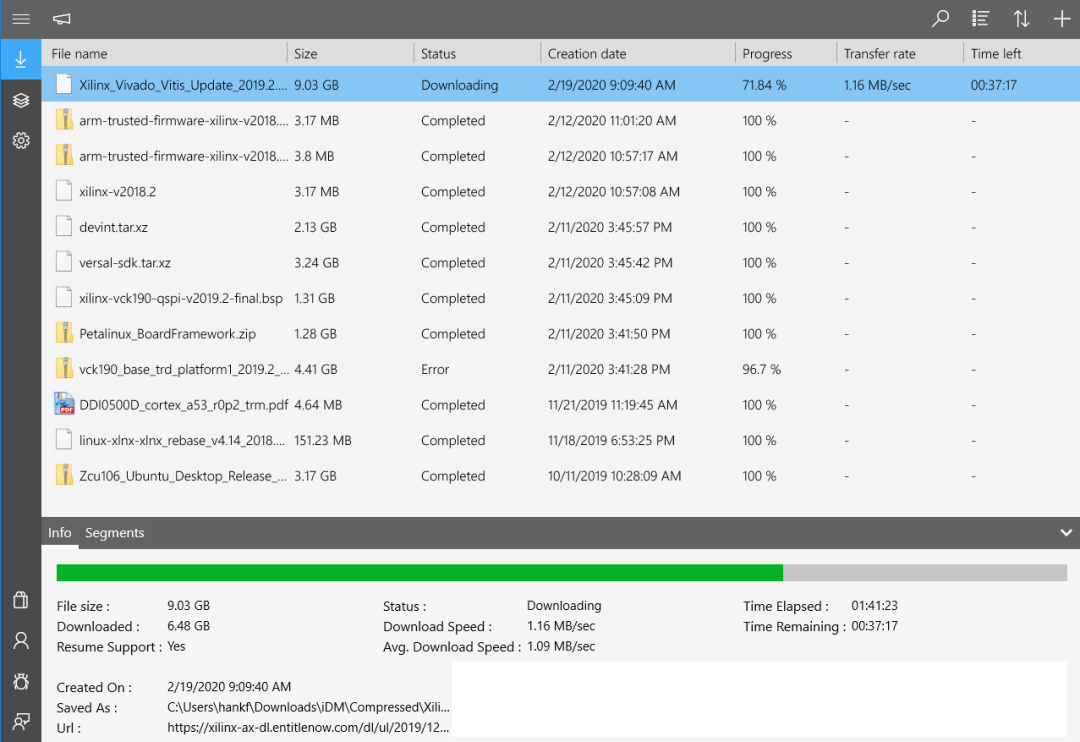Screen dimensions: 1080x742
Task: Click the 1.16 MB/sec transfer rate cell
Action: 877,85
